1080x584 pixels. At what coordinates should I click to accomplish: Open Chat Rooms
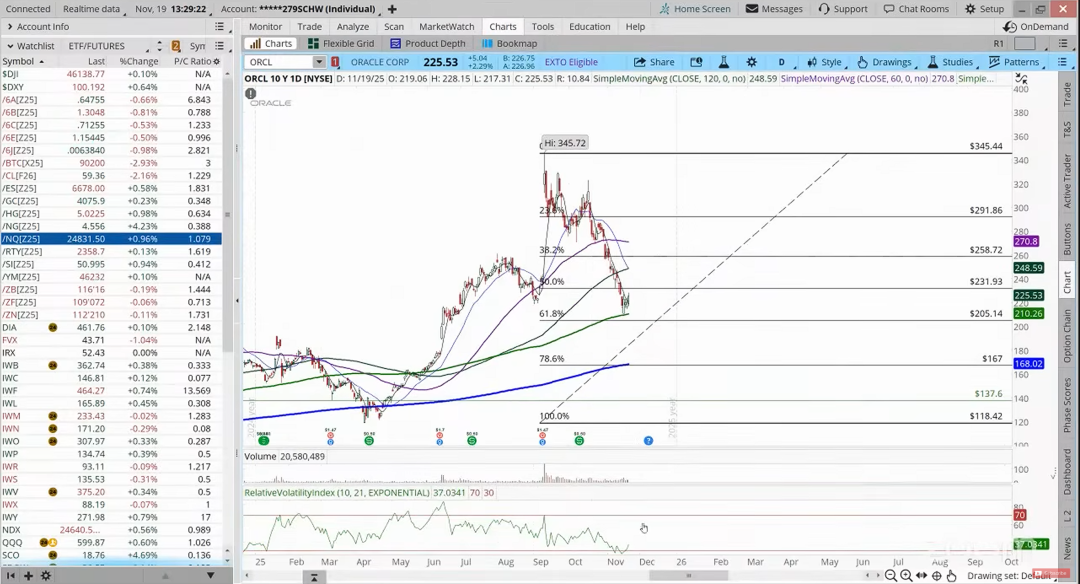point(916,9)
